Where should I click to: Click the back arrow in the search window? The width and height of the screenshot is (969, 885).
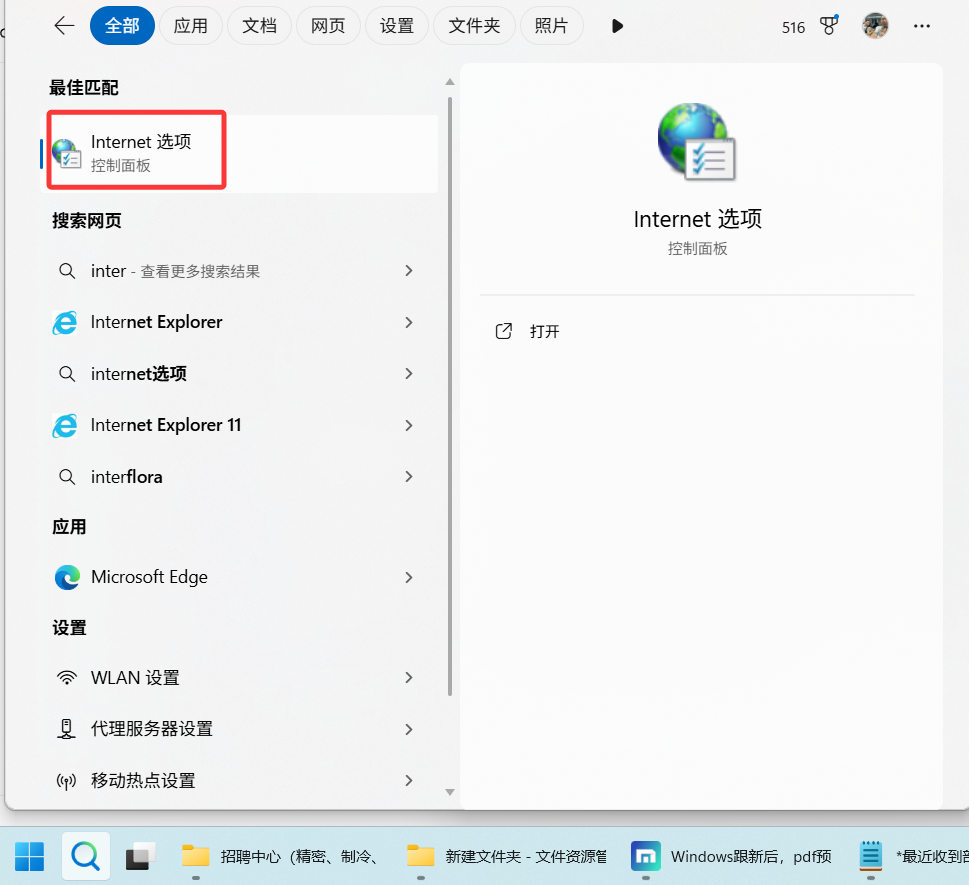coord(63,26)
